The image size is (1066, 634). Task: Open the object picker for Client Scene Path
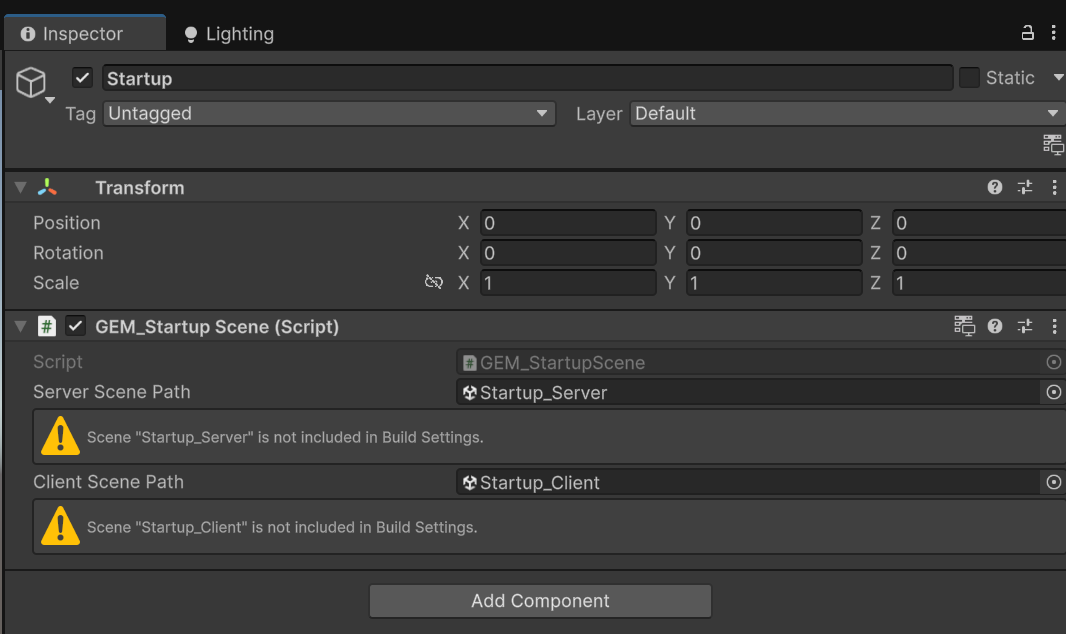pyautogui.click(x=1053, y=482)
